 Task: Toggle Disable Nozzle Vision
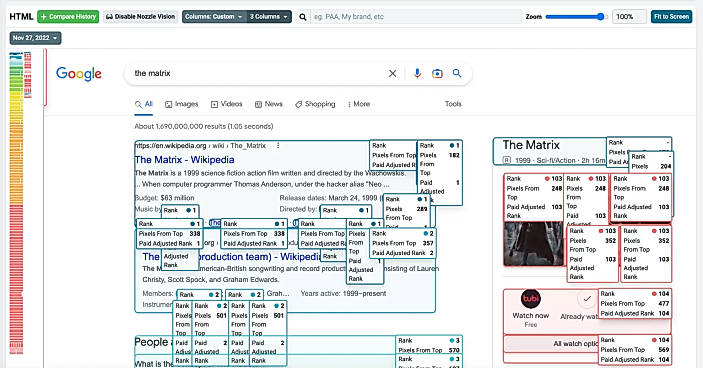(141, 17)
